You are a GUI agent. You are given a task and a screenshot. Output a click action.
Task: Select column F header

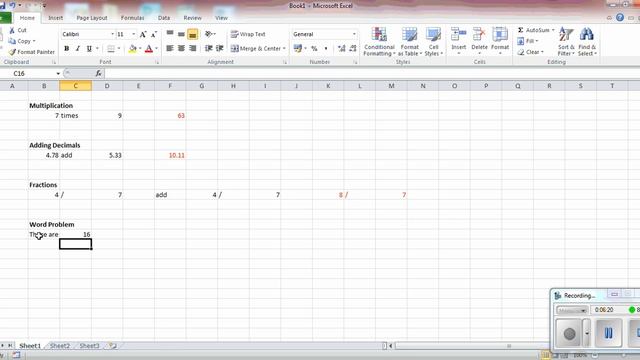click(x=170, y=86)
